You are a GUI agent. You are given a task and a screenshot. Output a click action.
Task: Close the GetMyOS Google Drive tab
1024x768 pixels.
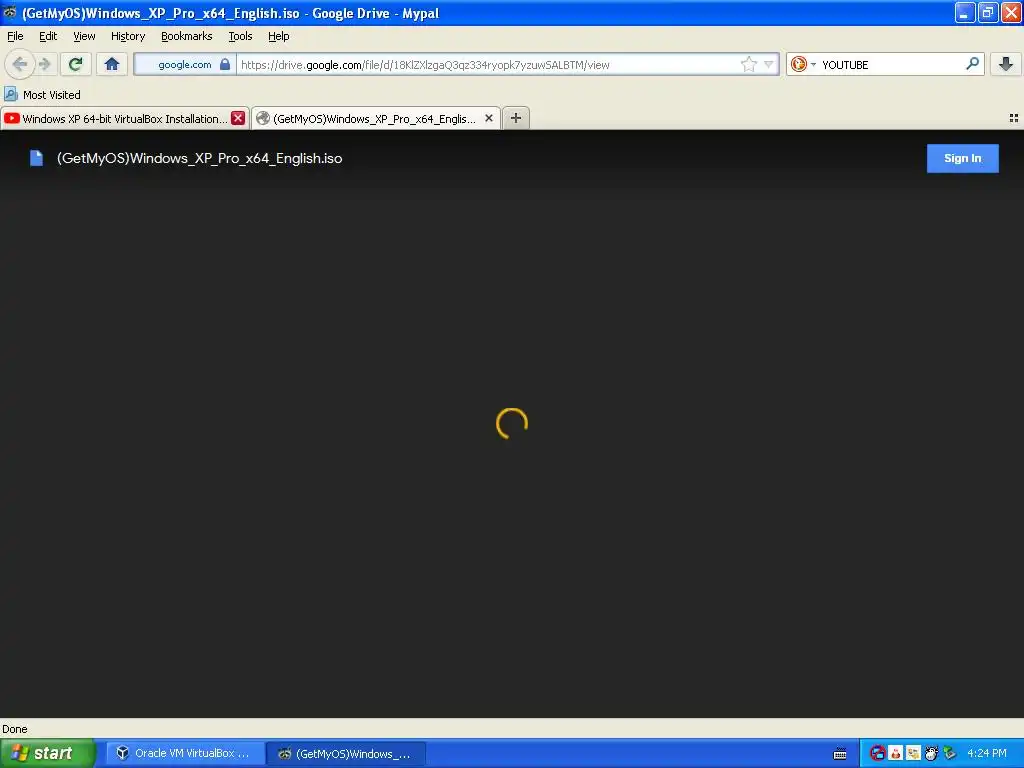[488, 118]
